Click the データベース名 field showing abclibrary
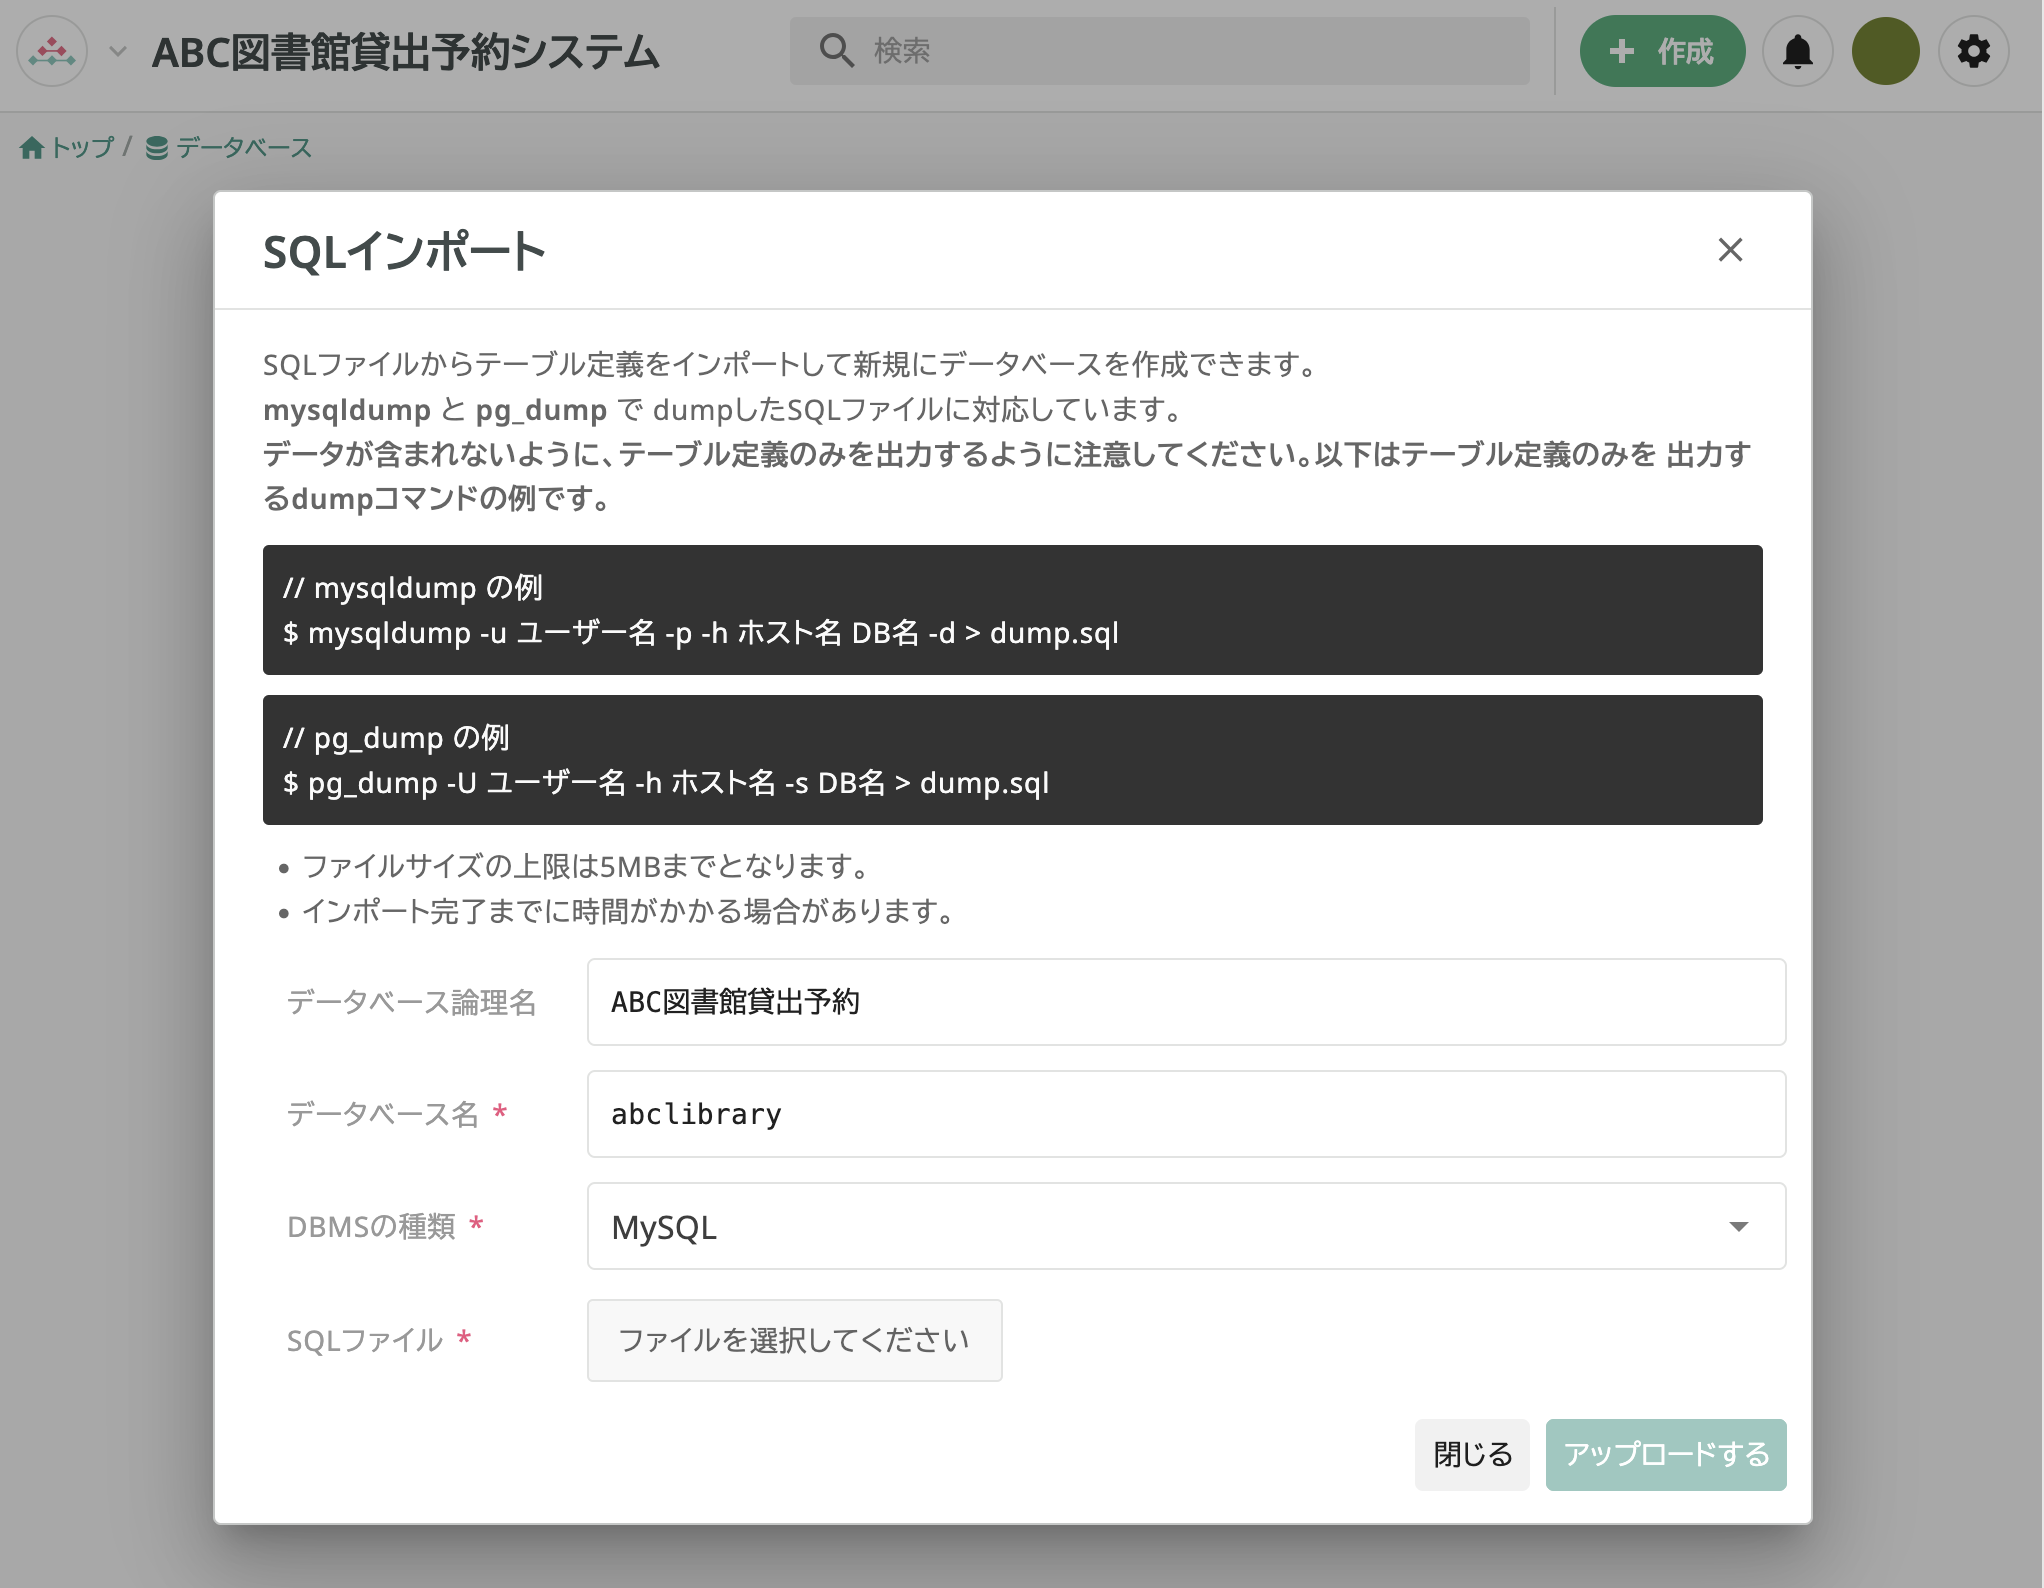Screen dimensions: 2044x1588 point(1186,1114)
